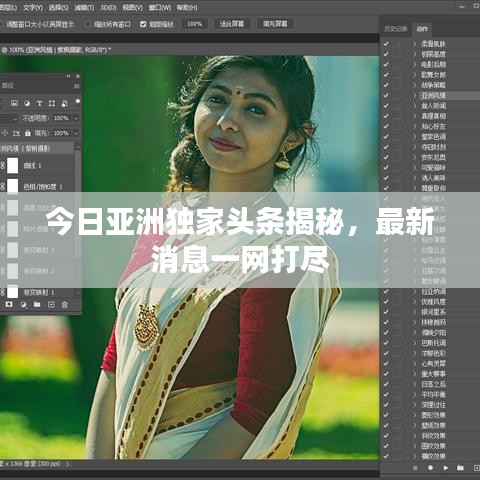Open the 选择(S) menu
This screenshot has height=480, width=480.
point(58,7)
